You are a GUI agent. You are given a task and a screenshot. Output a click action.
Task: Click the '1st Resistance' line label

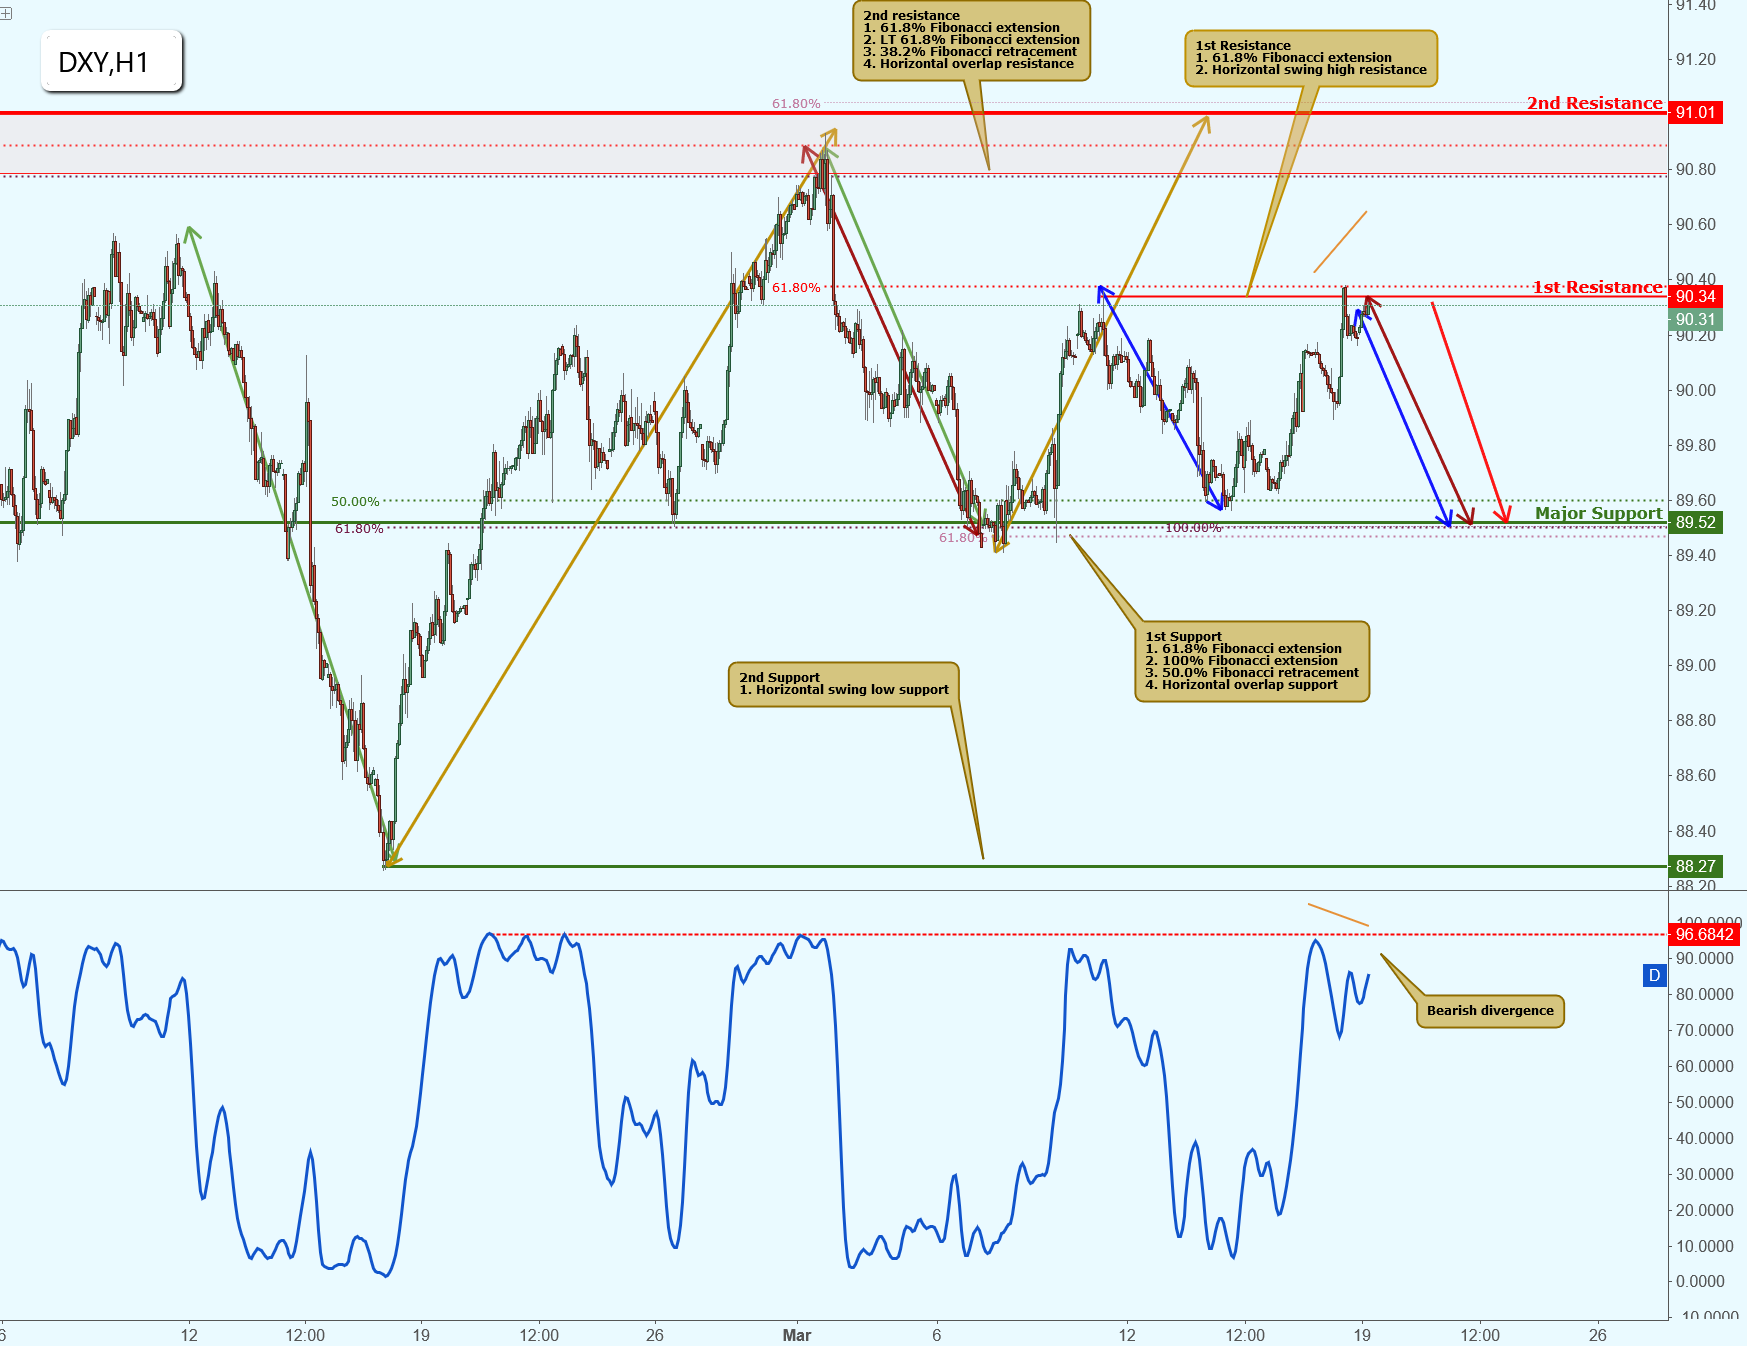pyautogui.click(x=1598, y=287)
